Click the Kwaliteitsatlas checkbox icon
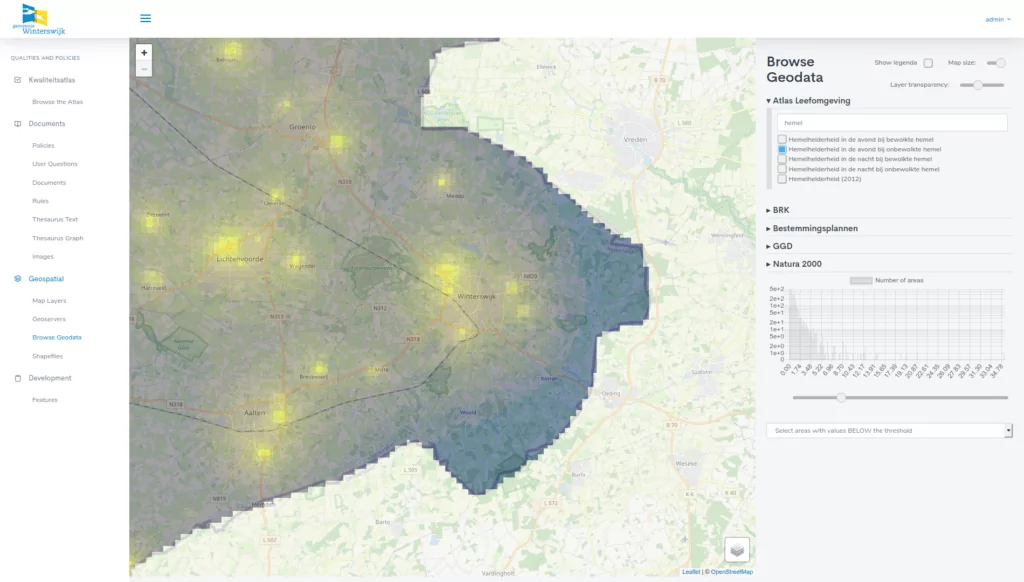Image resolution: width=1024 pixels, height=582 pixels. point(18,80)
